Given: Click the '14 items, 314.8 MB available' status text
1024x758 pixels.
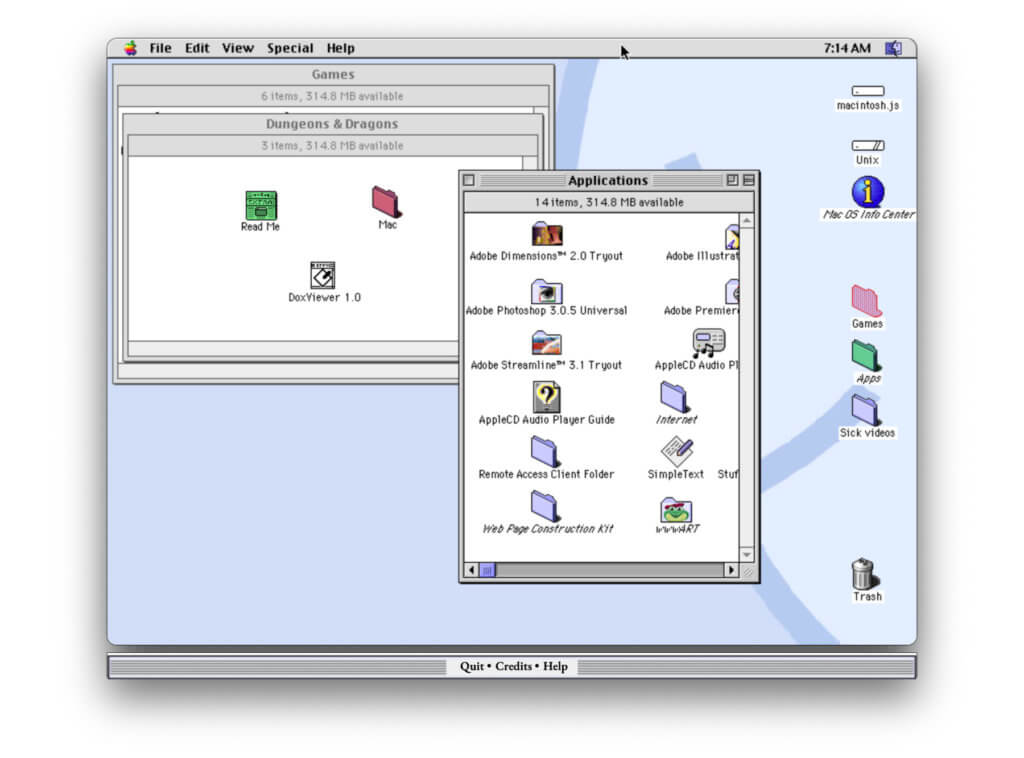Looking at the screenshot, I should (609, 202).
